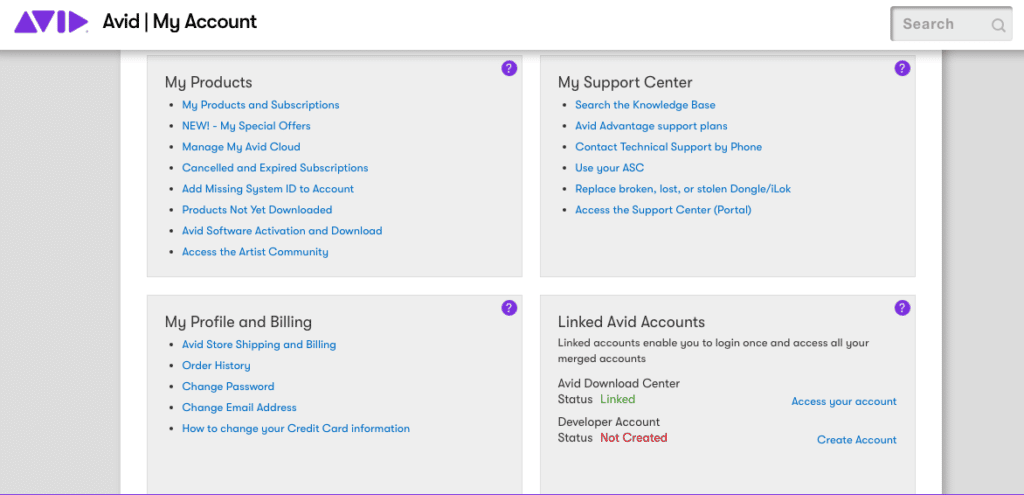This screenshot has height=495, width=1024.
Task: Open Products Not Yet Downloaded link
Action: (257, 210)
